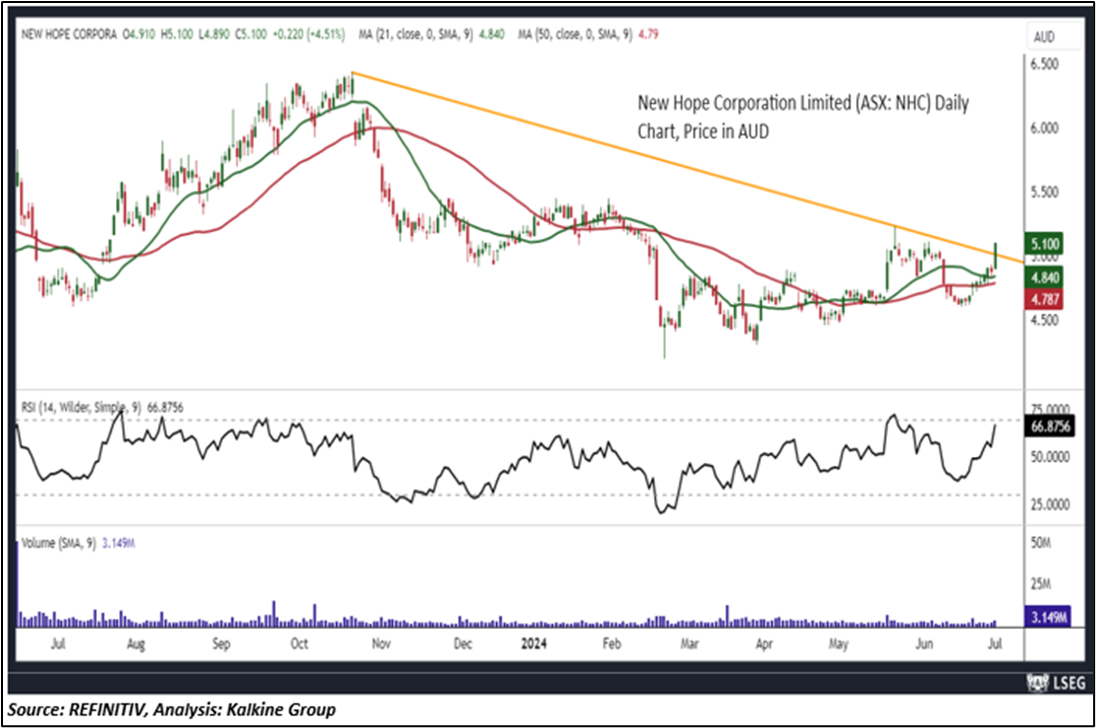Image resolution: width=1096 pixels, height=728 pixels.
Task: Click the 5.500 price axis label
Action: (x=1045, y=192)
